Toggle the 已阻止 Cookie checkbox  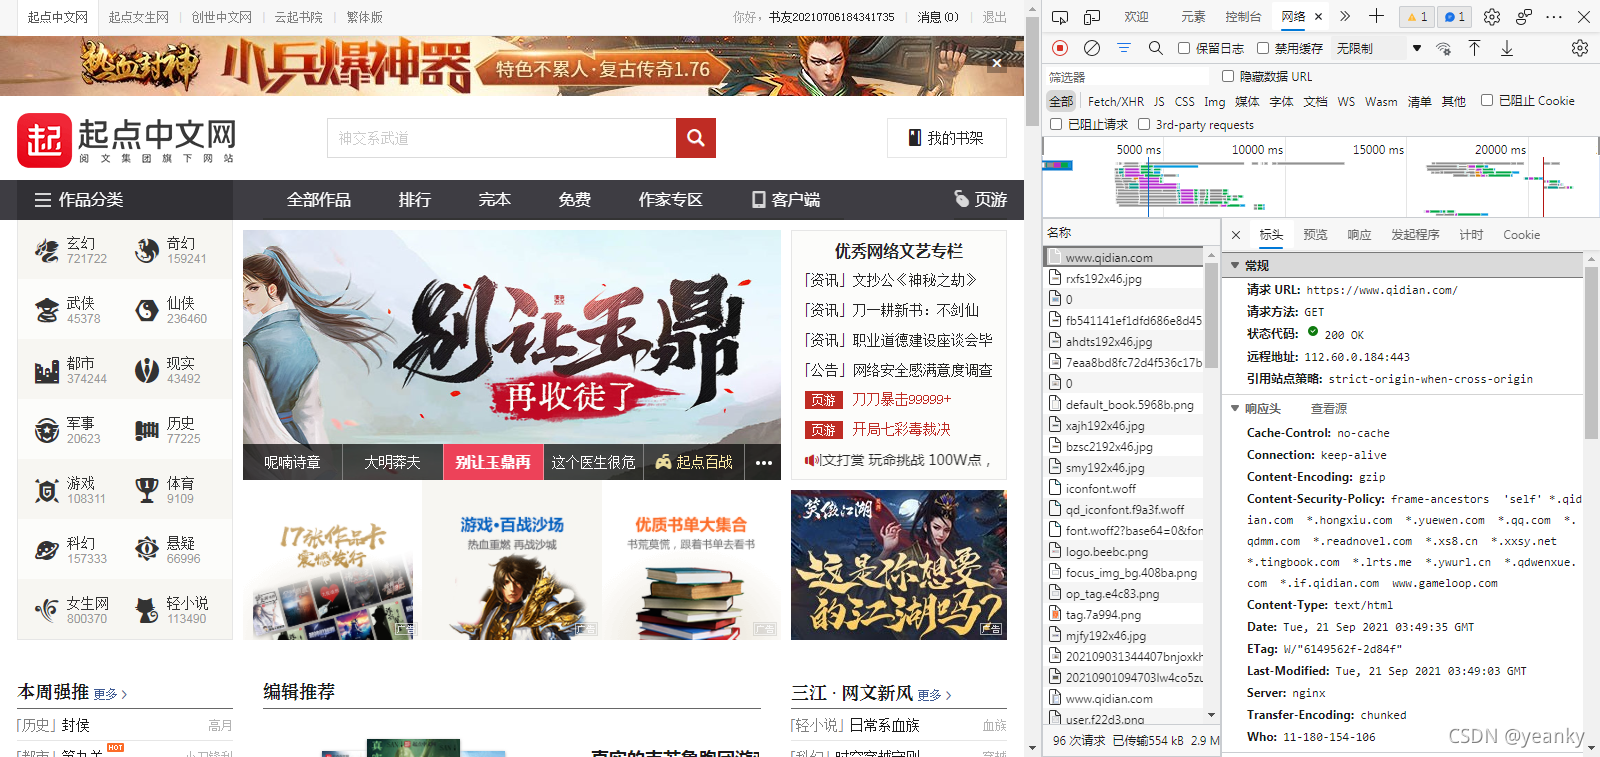click(x=1487, y=100)
